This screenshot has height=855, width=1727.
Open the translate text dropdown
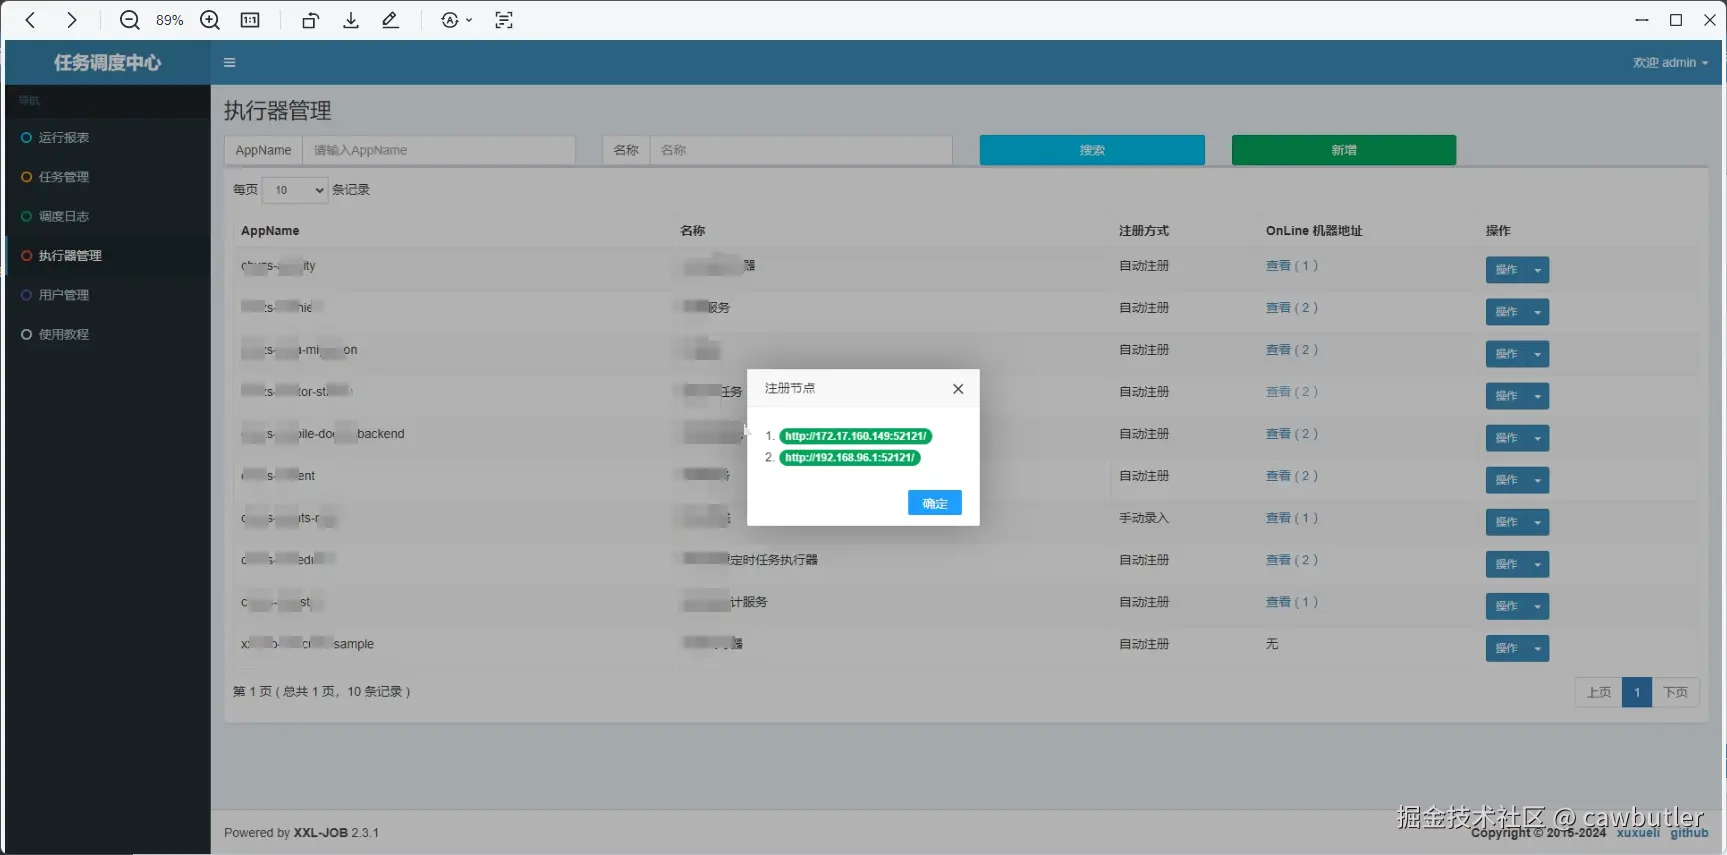coord(456,20)
